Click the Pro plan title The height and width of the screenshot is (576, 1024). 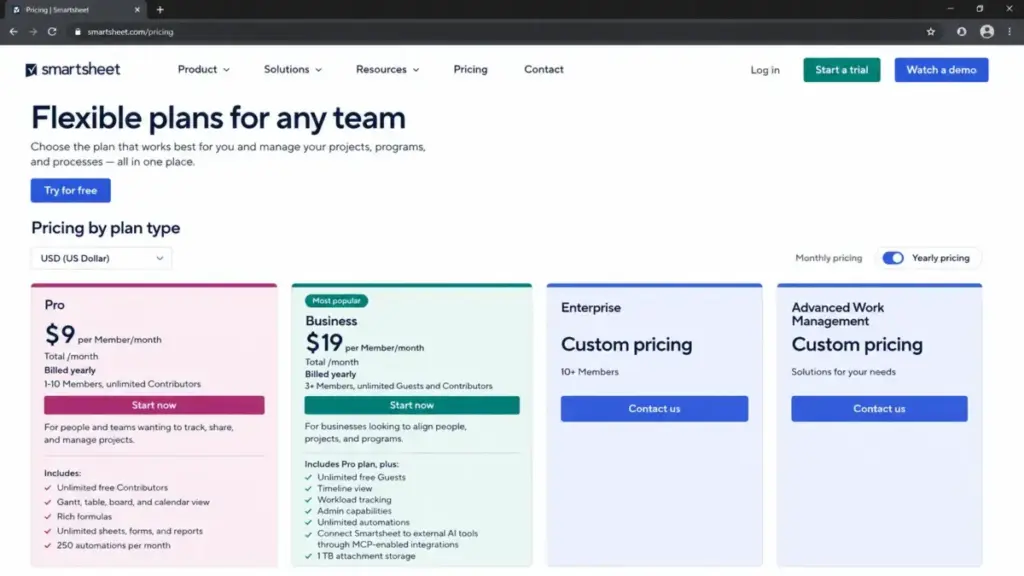[x=54, y=305]
